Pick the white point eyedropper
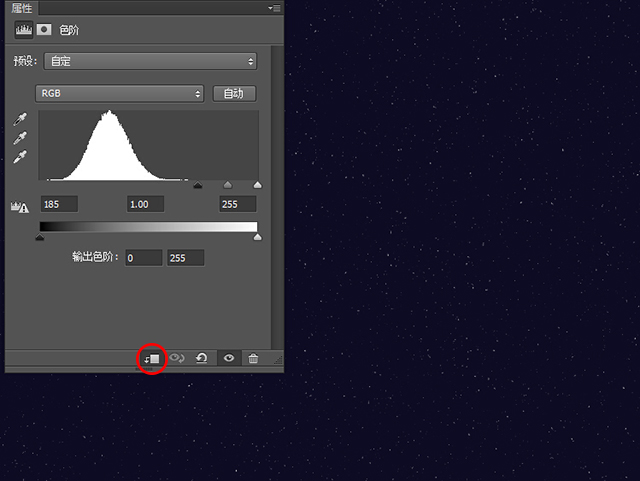 (20, 158)
